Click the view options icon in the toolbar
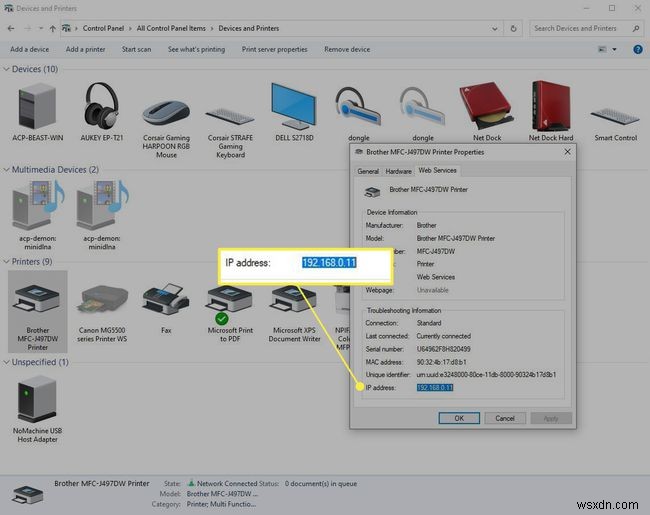Image resolution: width=650 pixels, height=515 pixels. [602, 49]
